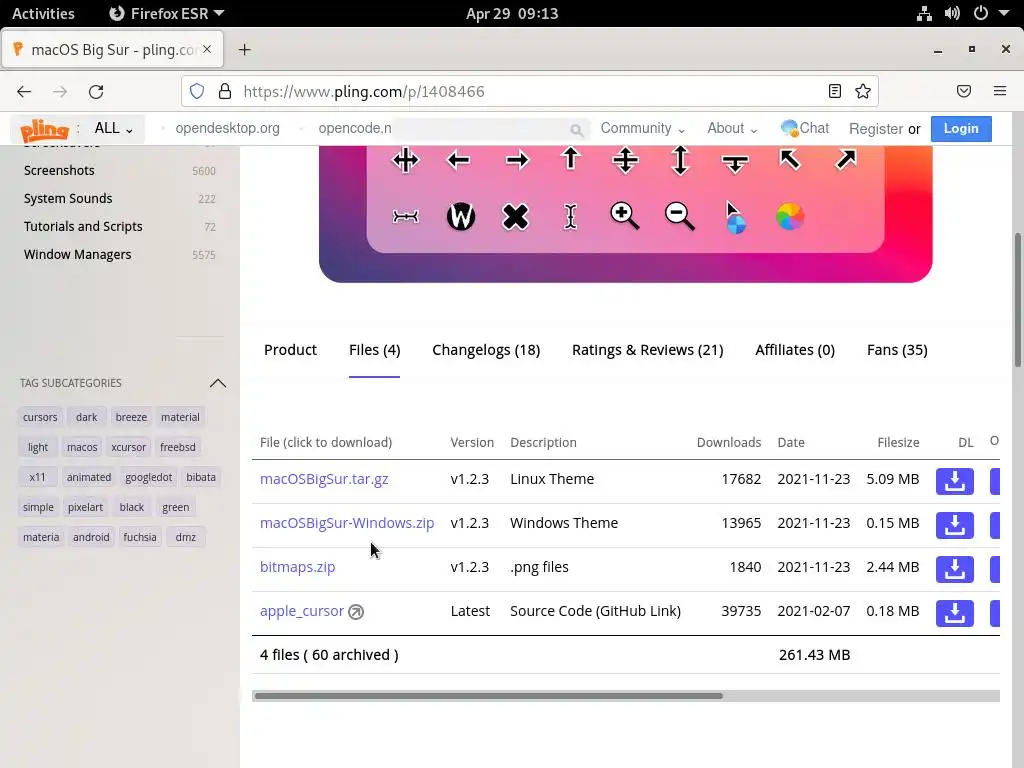This screenshot has width=1024, height=768.
Task: Reload the page with the refresh icon
Action: (96, 91)
